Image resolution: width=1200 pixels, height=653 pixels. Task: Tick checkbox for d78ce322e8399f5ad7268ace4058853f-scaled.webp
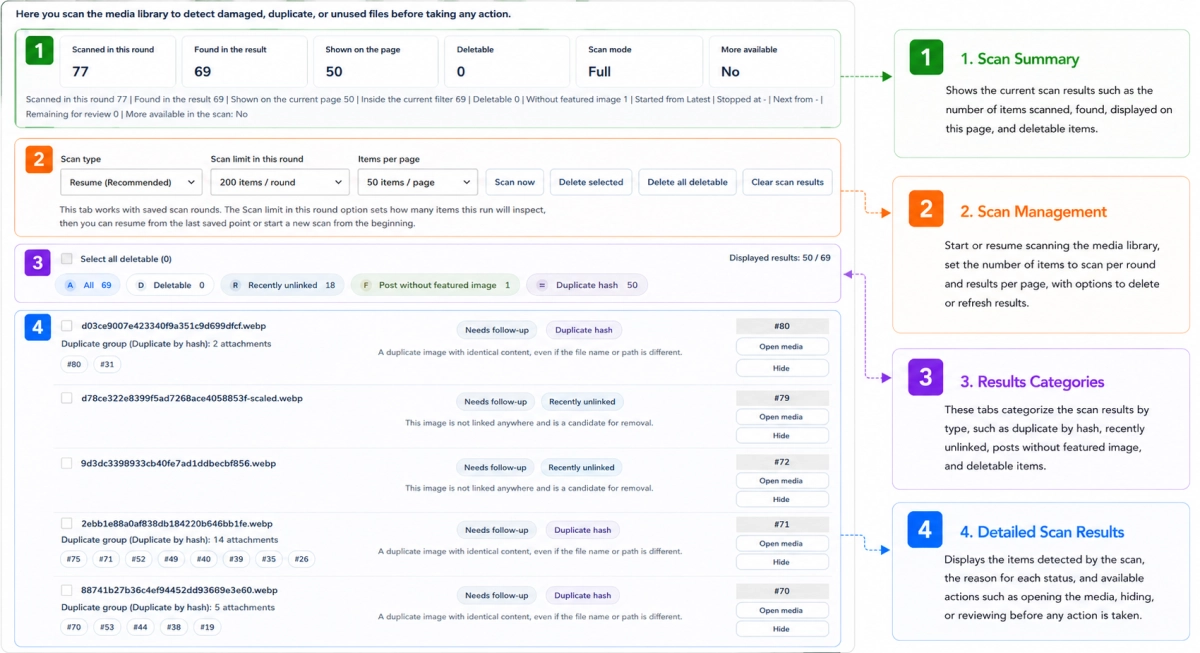(67, 398)
